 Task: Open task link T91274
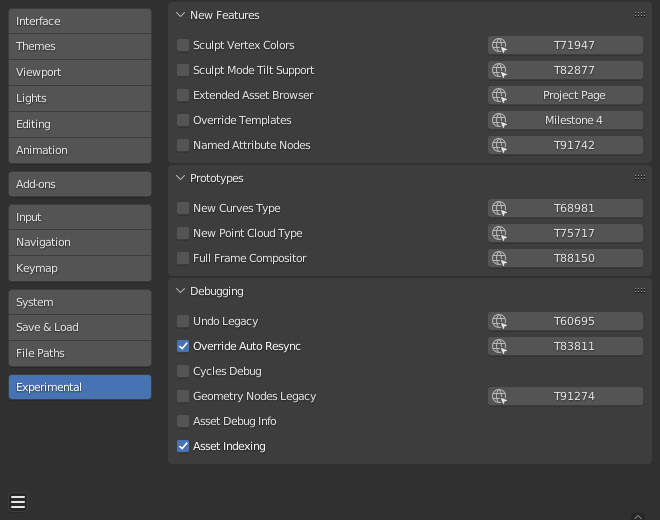point(565,396)
